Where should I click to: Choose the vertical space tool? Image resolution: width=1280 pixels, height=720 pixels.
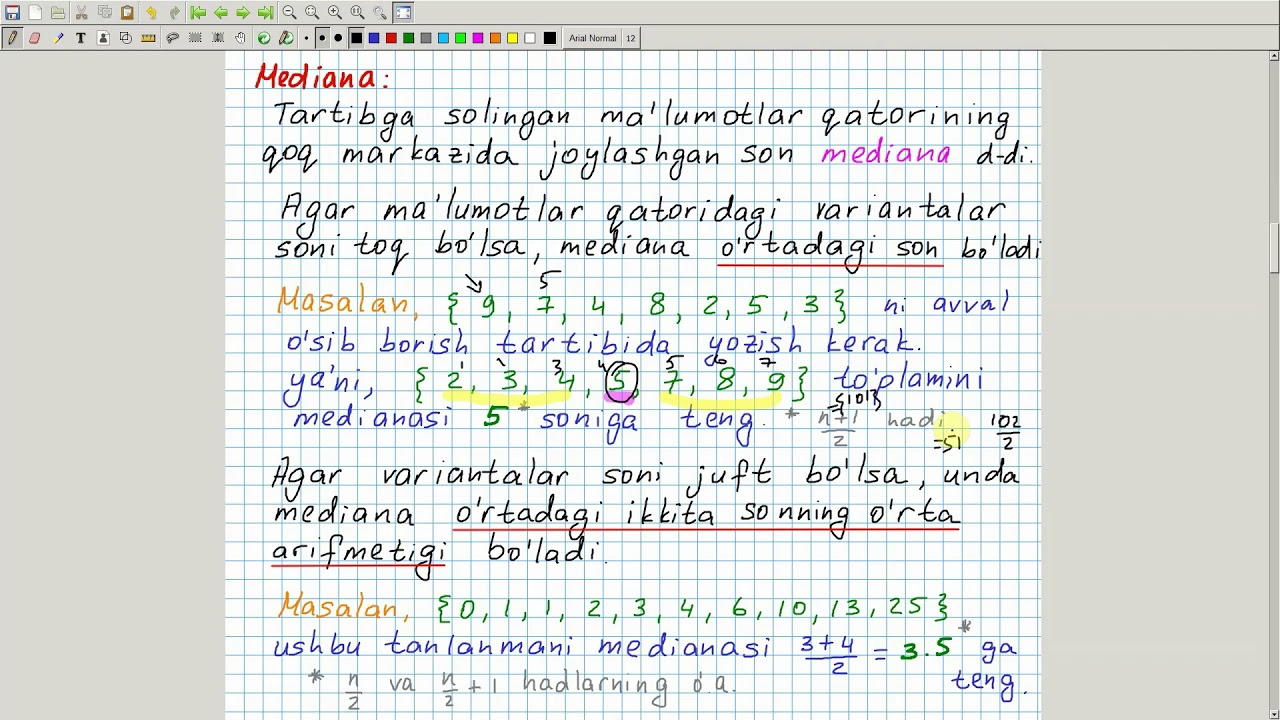coord(218,38)
